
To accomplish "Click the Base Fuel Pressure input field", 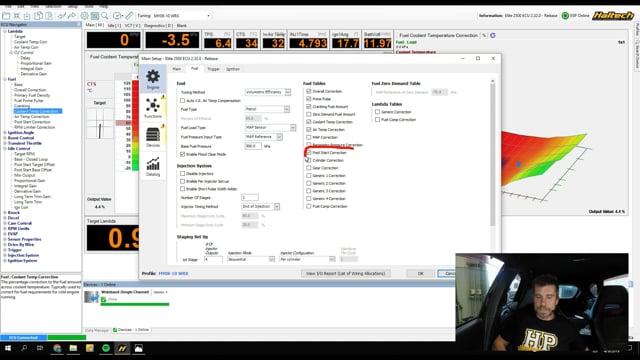I will pyautogui.click(x=253, y=146).
